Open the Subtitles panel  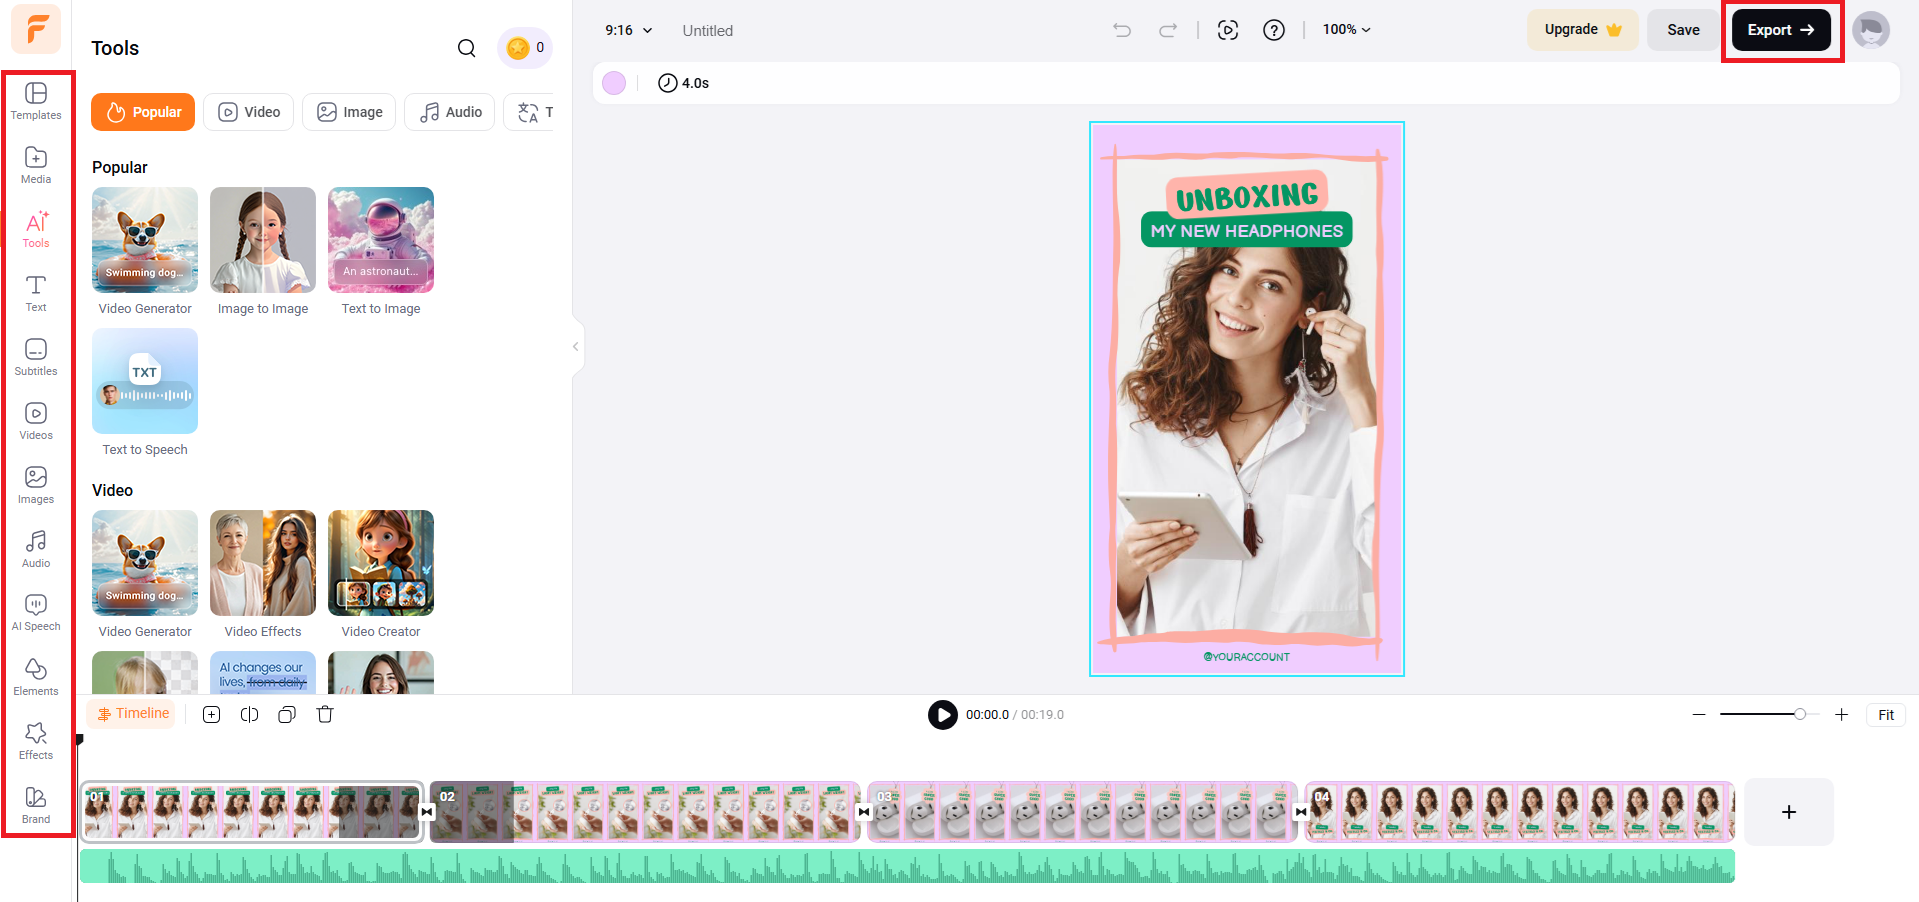point(36,356)
